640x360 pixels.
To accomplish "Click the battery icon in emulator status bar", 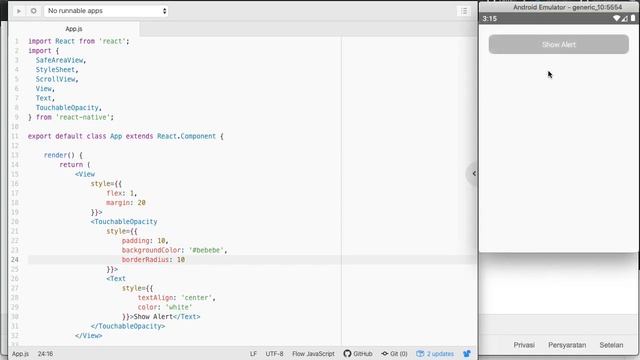I will click(x=633, y=18).
